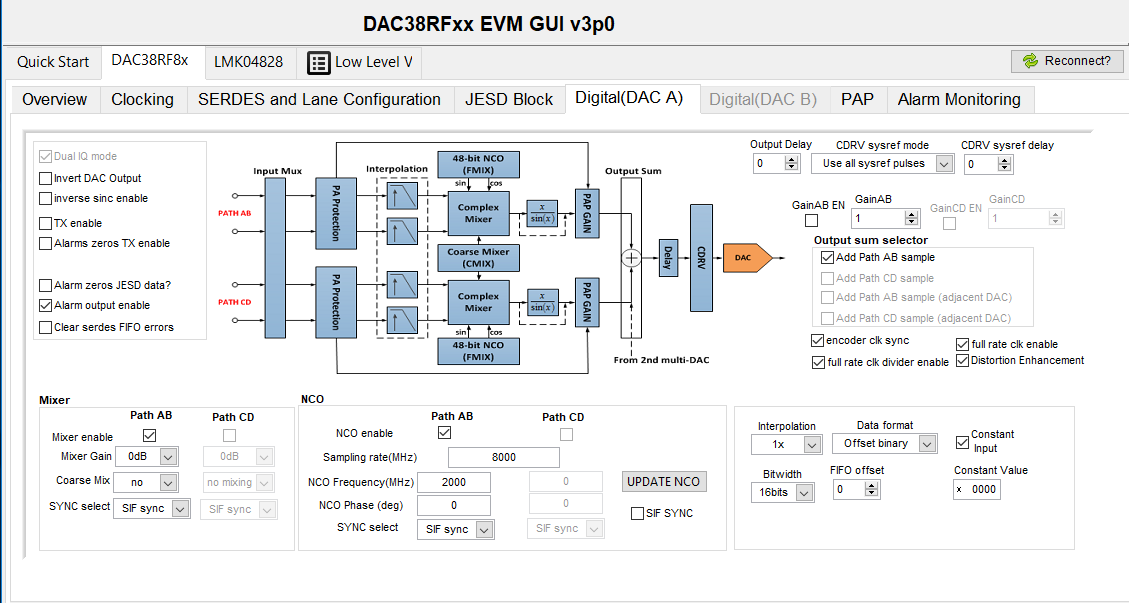Click the CDRV block in diagram
The width and height of the screenshot is (1129, 603).
[701, 258]
